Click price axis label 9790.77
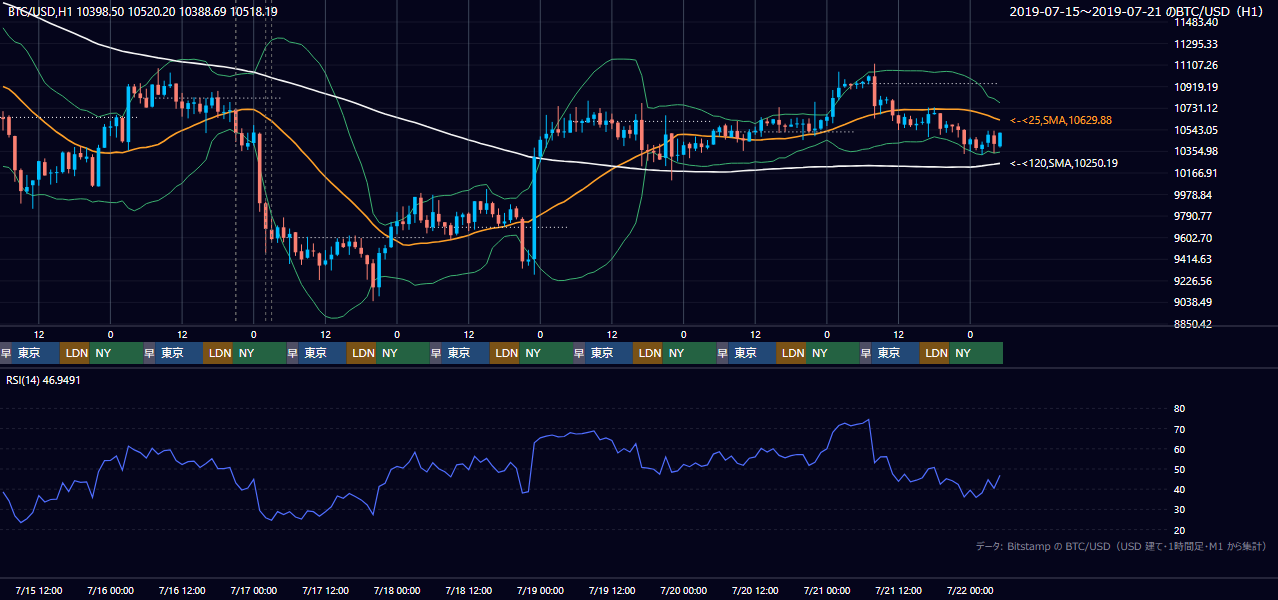 coord(1193,216)
